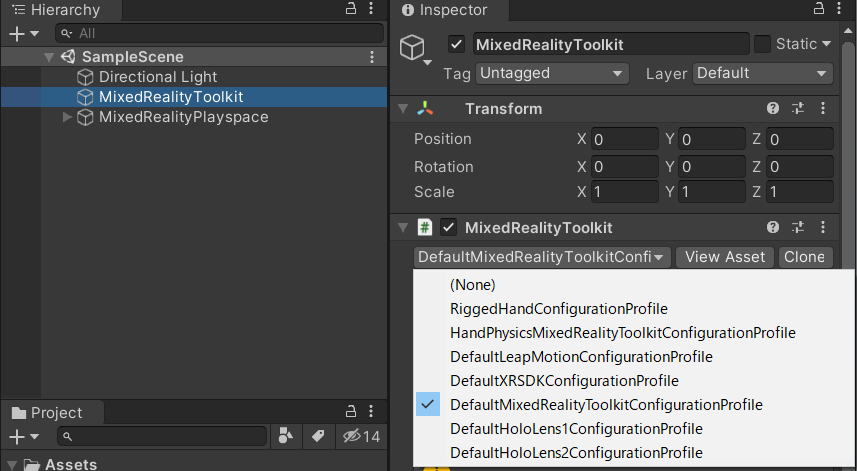Click cube icon of MixedRealityPlayspace row
This screenshot has height=471, width=857.
point(85,117)
